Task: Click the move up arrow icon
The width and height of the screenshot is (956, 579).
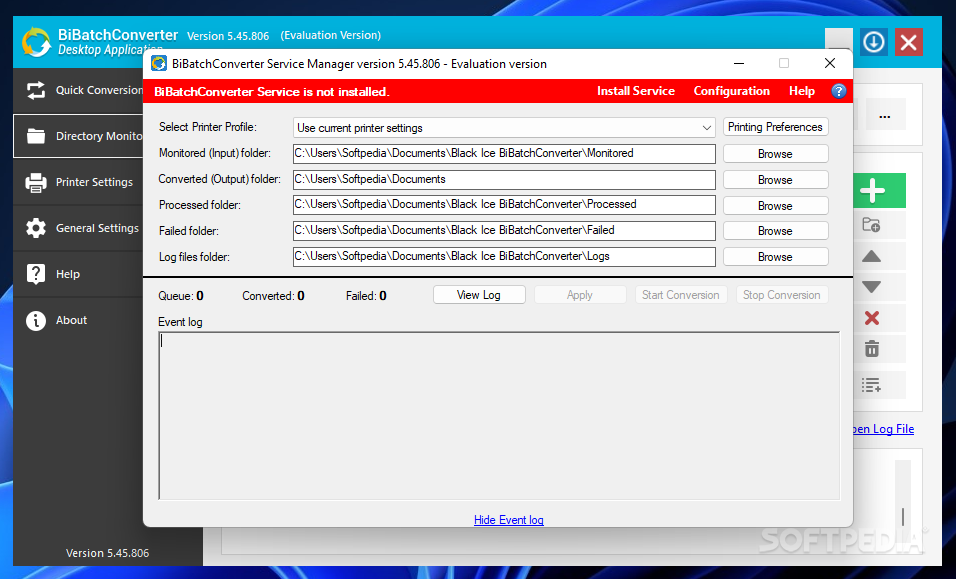Action: 871,256
